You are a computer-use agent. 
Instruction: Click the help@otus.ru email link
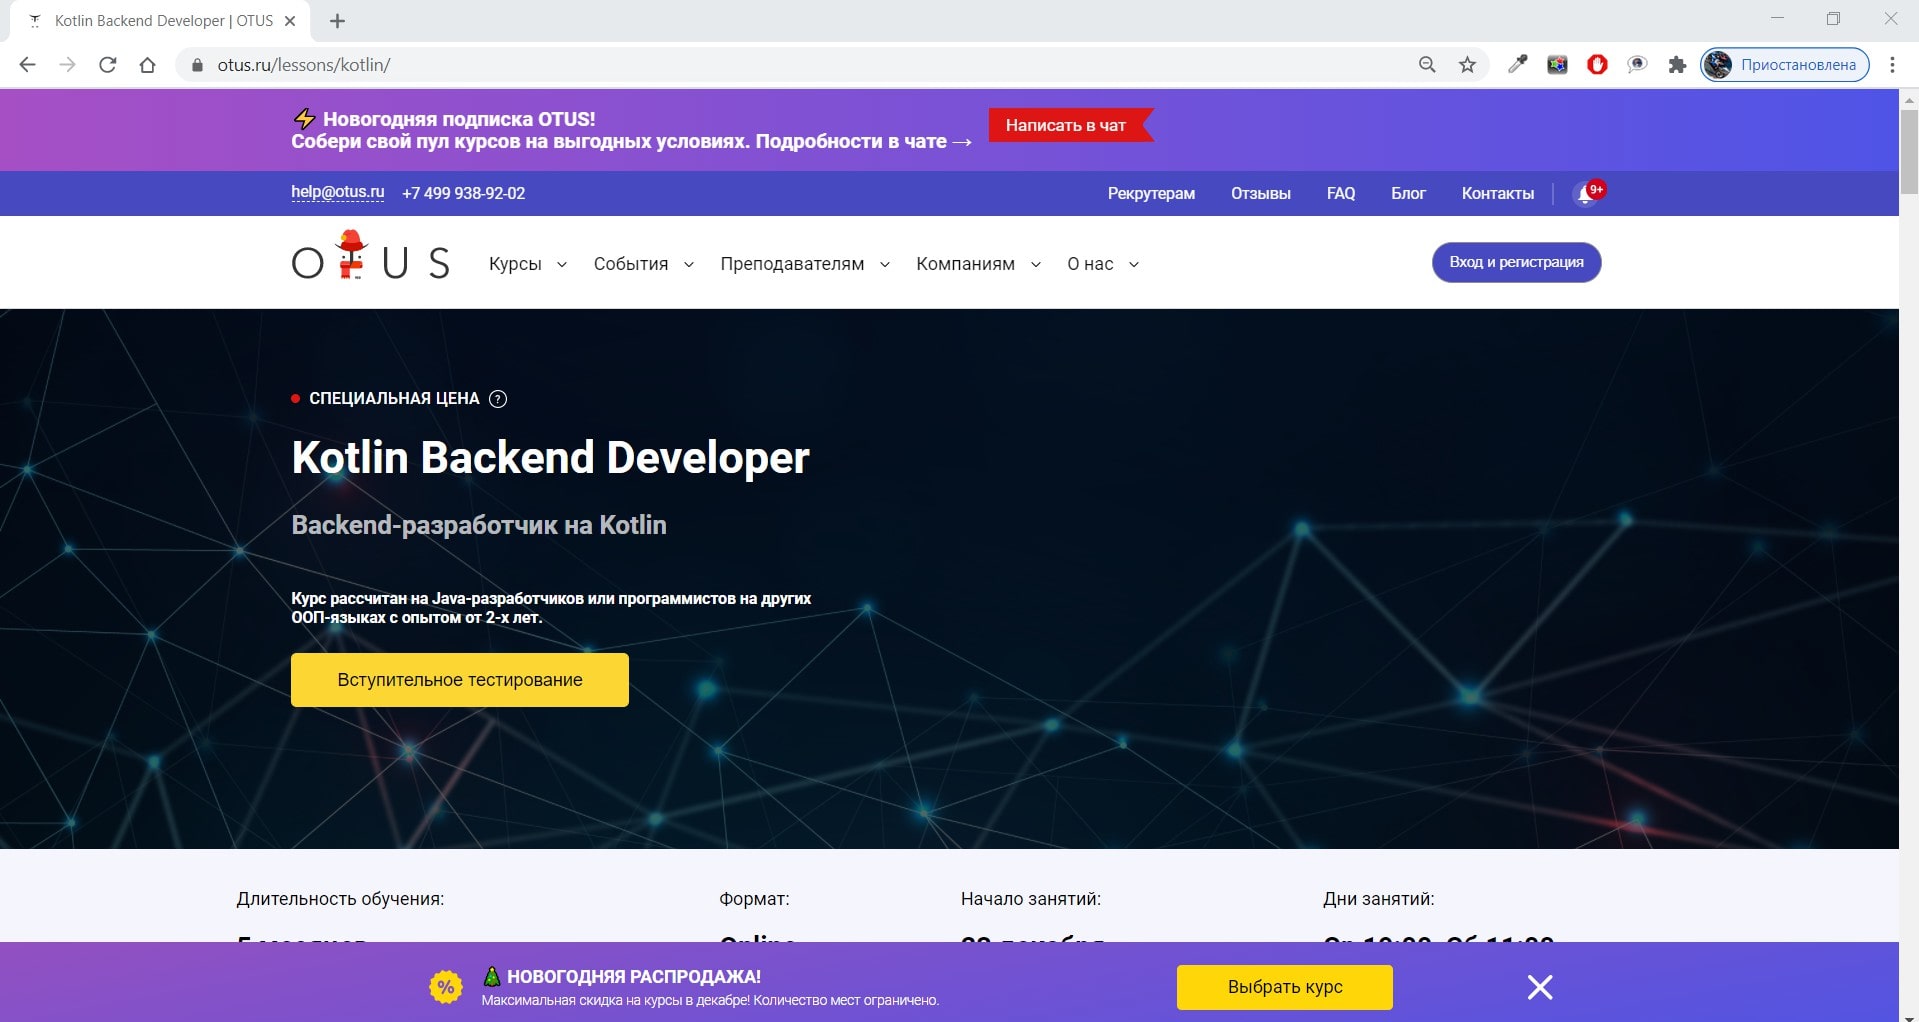(x=337, y=192)
